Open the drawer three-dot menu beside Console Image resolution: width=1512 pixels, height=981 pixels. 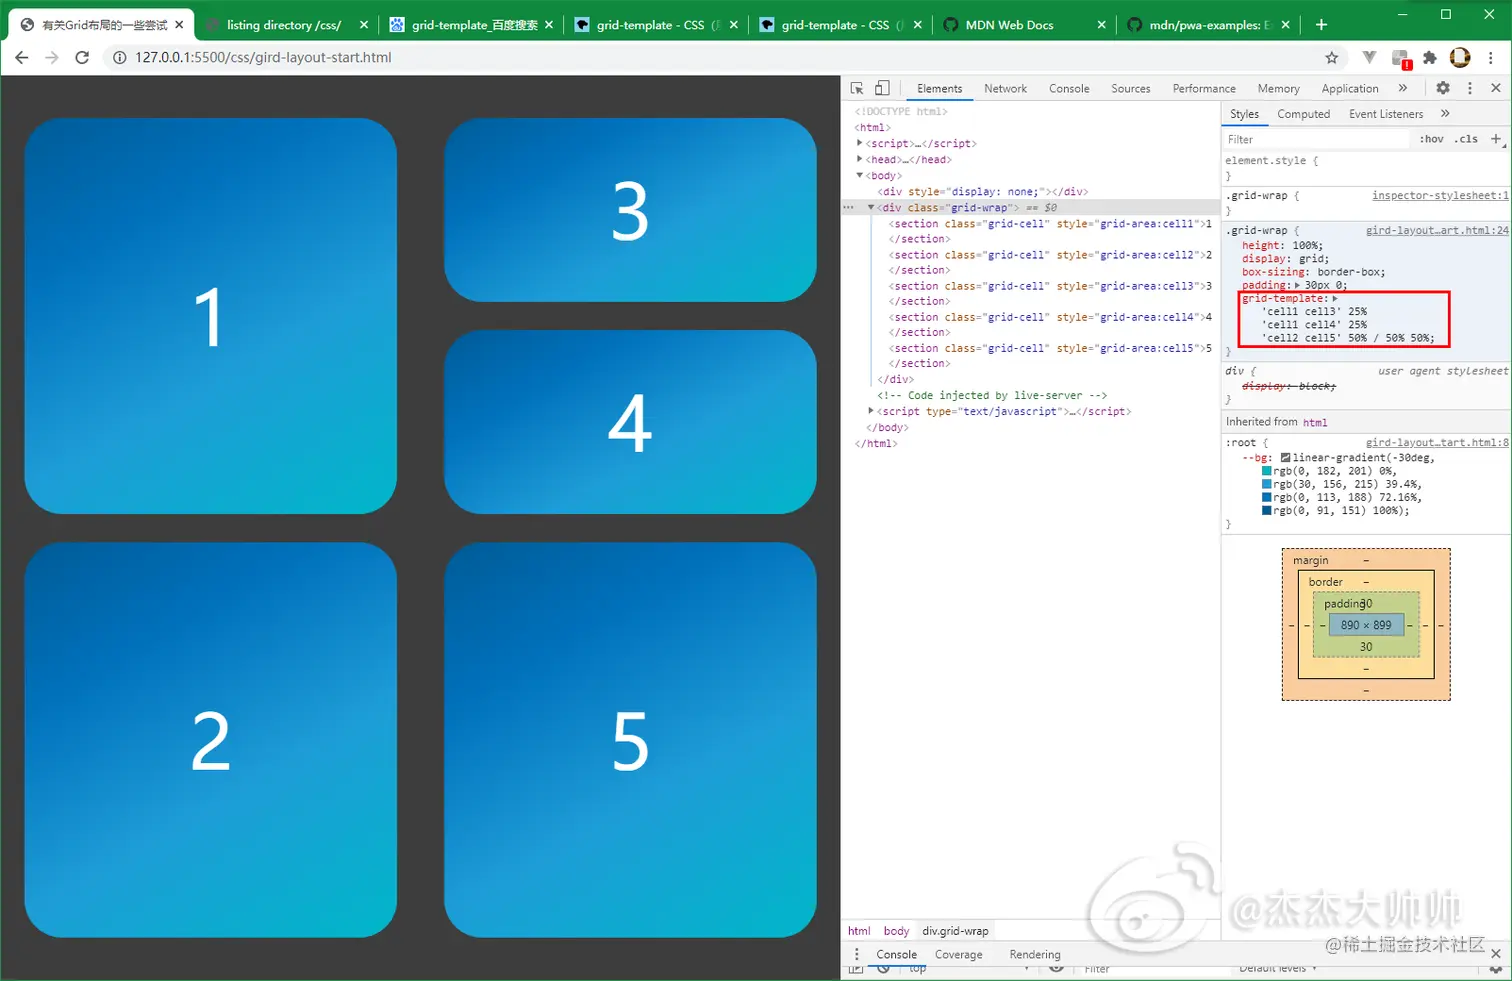857,954
